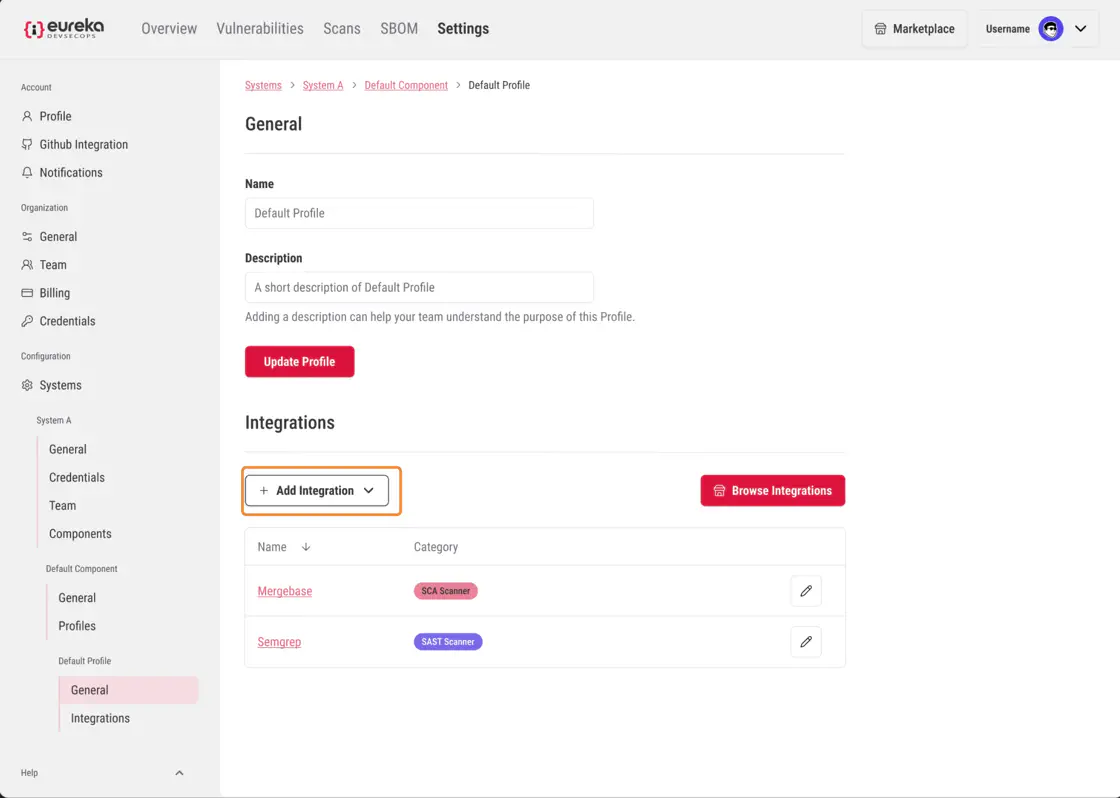Follow the System A breadcrumb link
1120x798 pixels.
pos(323,86)
